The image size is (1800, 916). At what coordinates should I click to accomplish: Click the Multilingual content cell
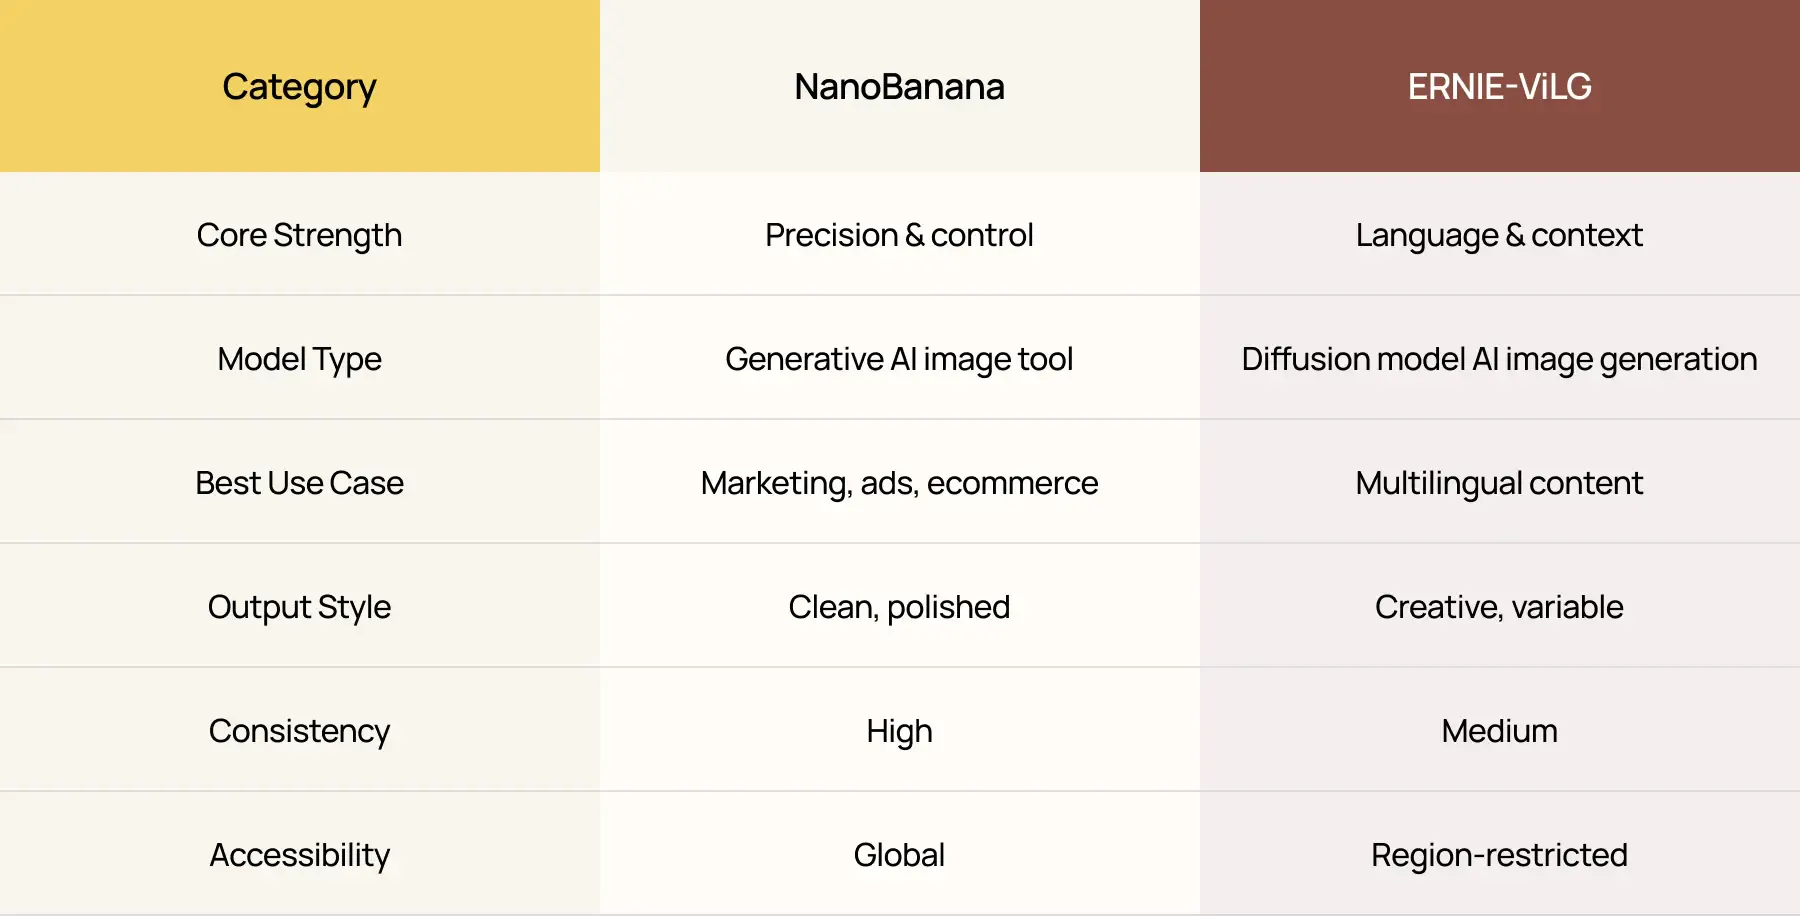coord(1499,483)
